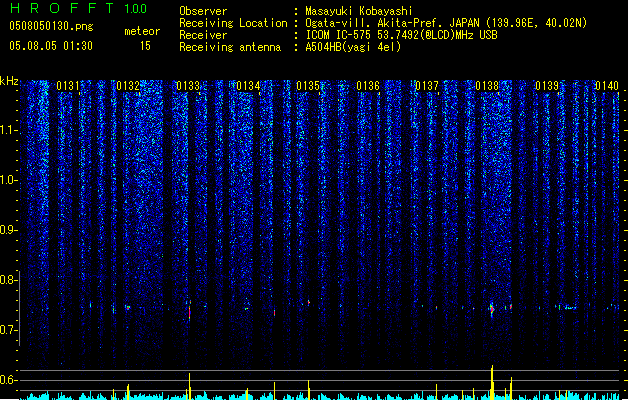Click the 0135 time marker
Viewport: 629px width, 400px height.
pos(308,86)
